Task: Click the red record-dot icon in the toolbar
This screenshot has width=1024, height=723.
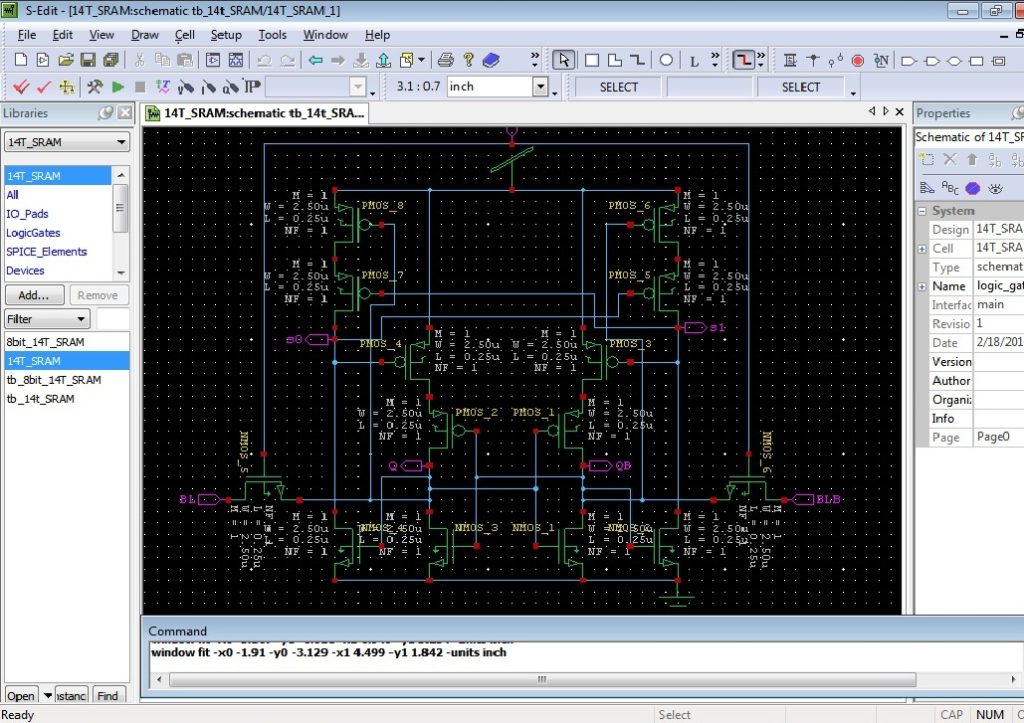Action: 857,60
